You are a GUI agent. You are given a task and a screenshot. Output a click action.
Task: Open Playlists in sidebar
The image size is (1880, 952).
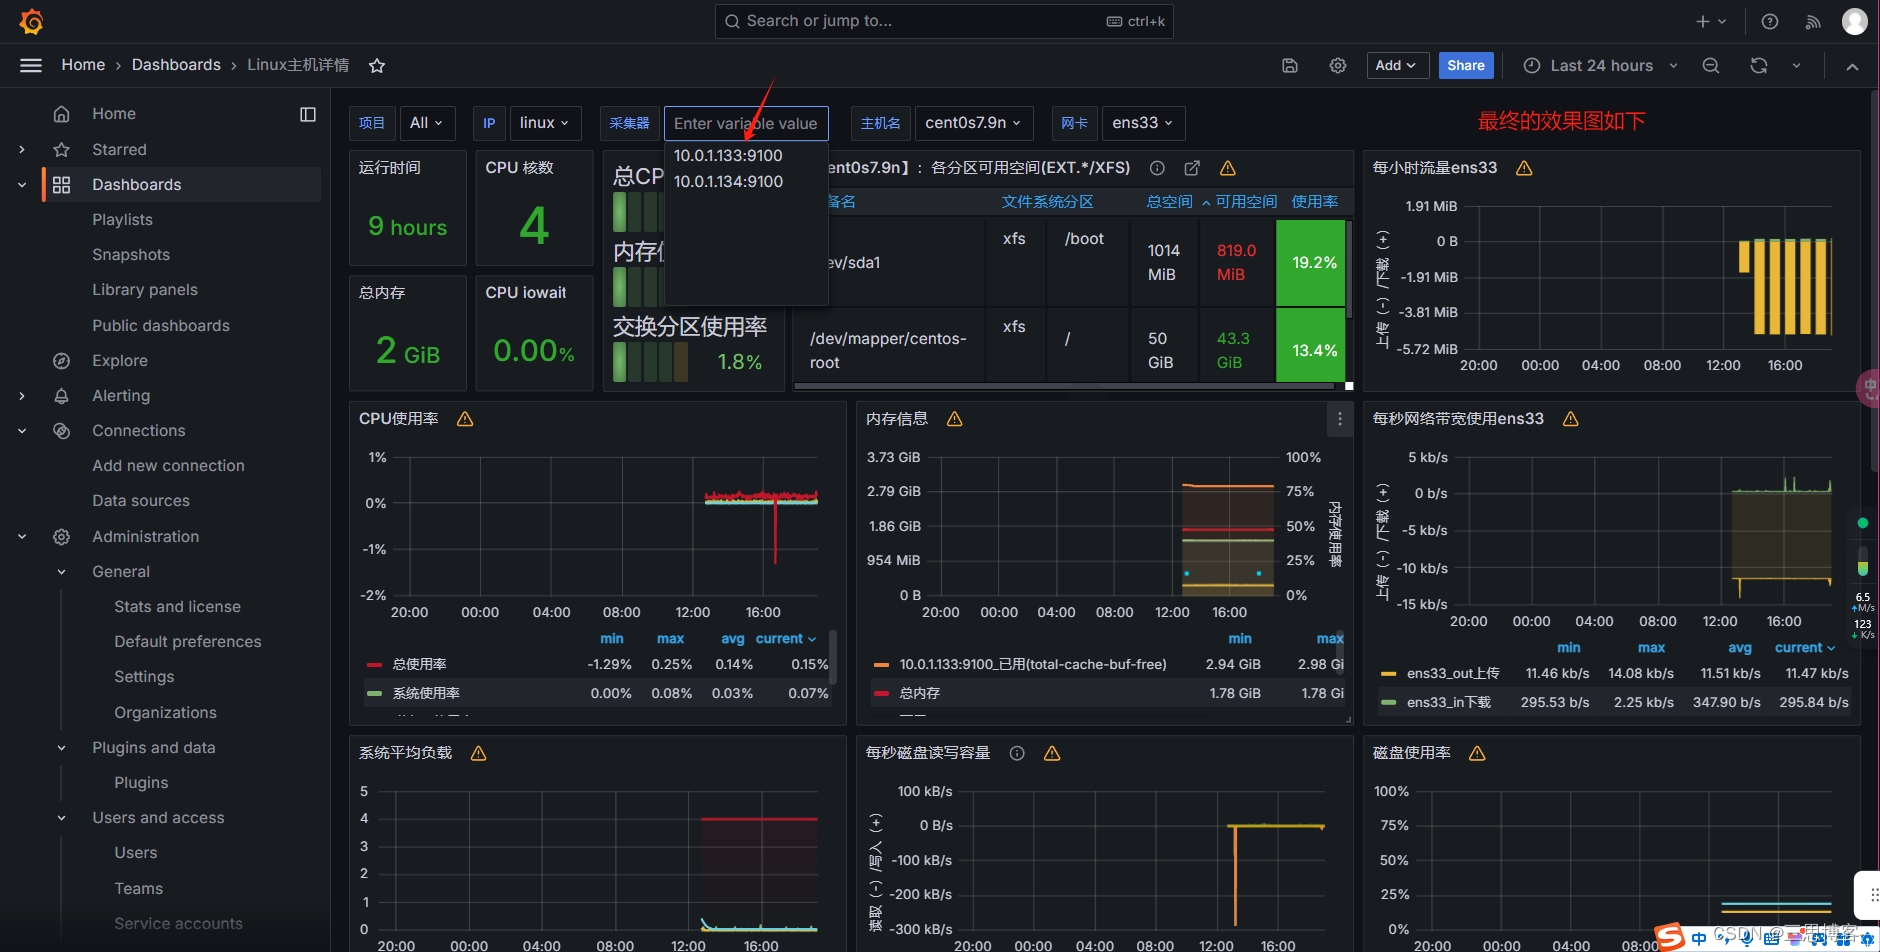[122, 220]
